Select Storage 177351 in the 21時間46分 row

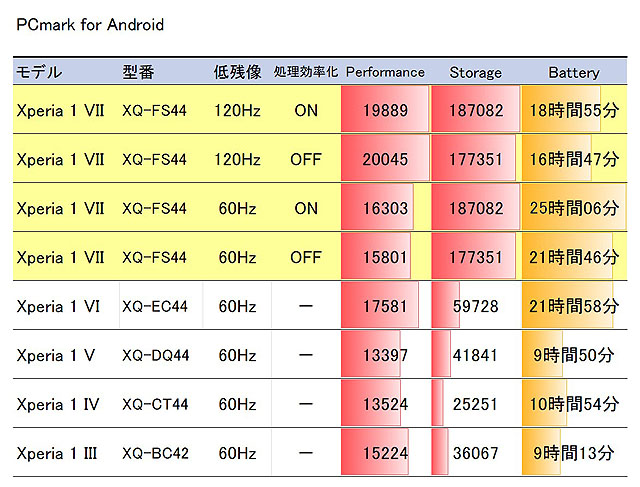point(476,257)
